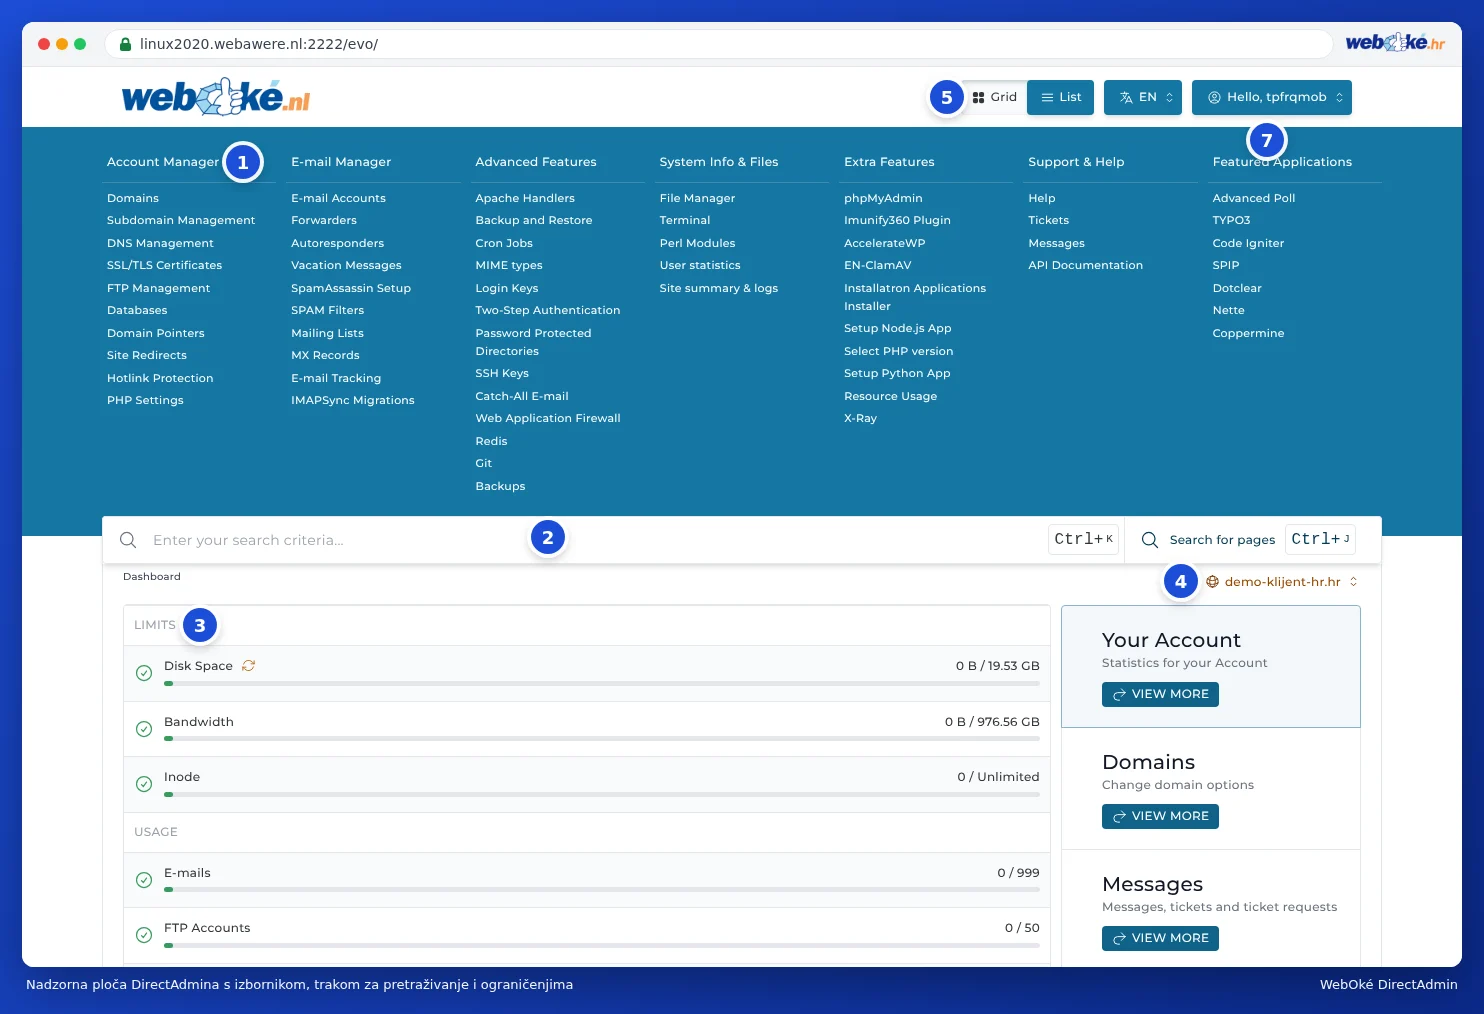1484x1014 pixels.
Task: Click the Disk Space usage progress bar
Action: pyautogui.click(x=602, y=684)
